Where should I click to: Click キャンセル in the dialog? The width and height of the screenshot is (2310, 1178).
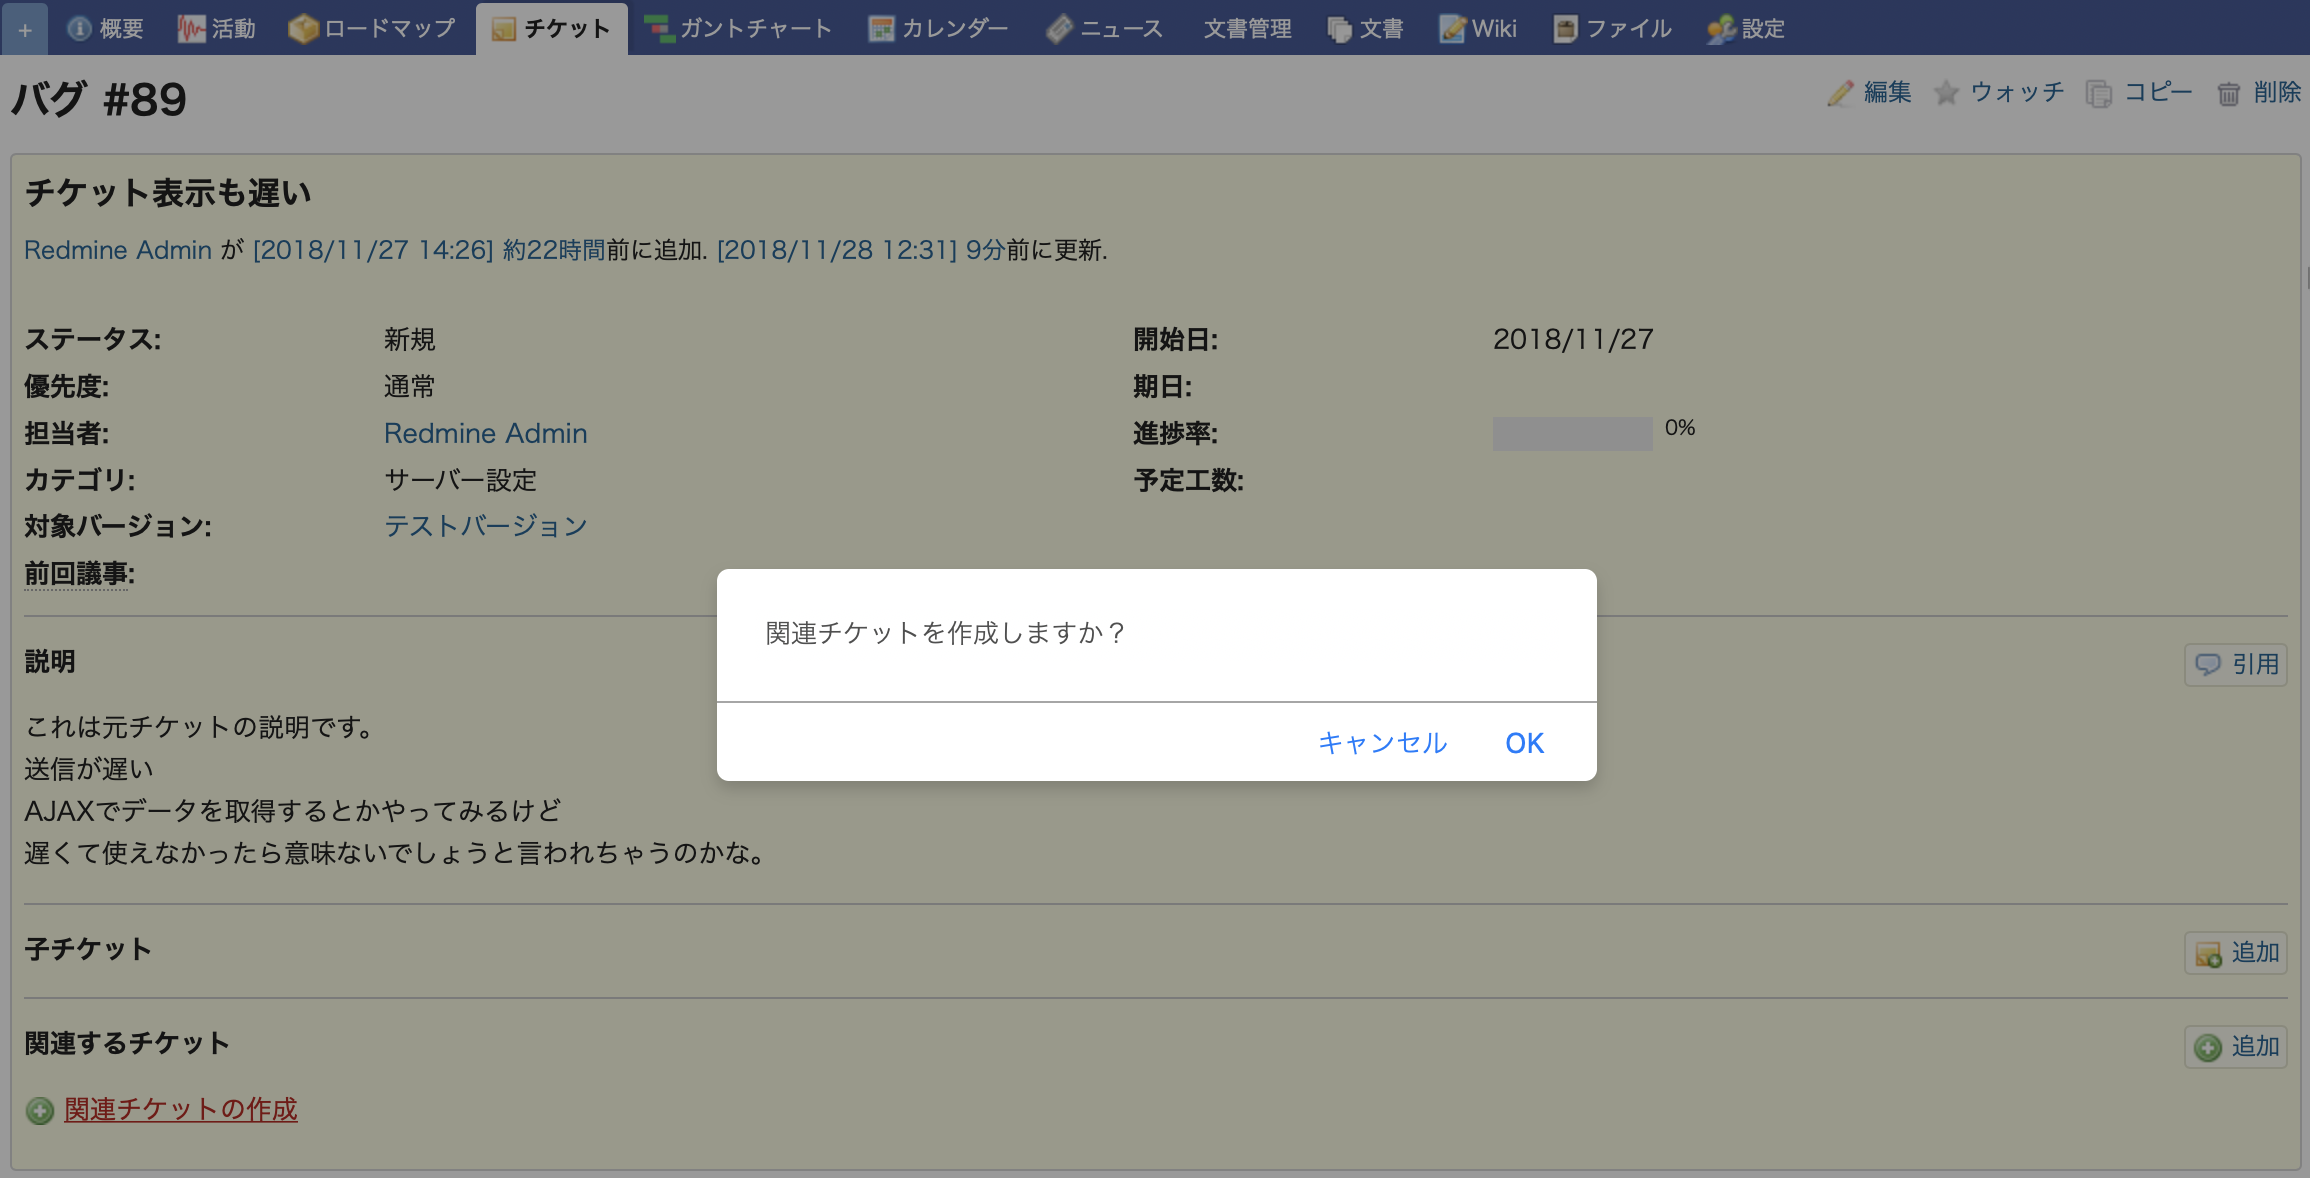click(1382, 742)
